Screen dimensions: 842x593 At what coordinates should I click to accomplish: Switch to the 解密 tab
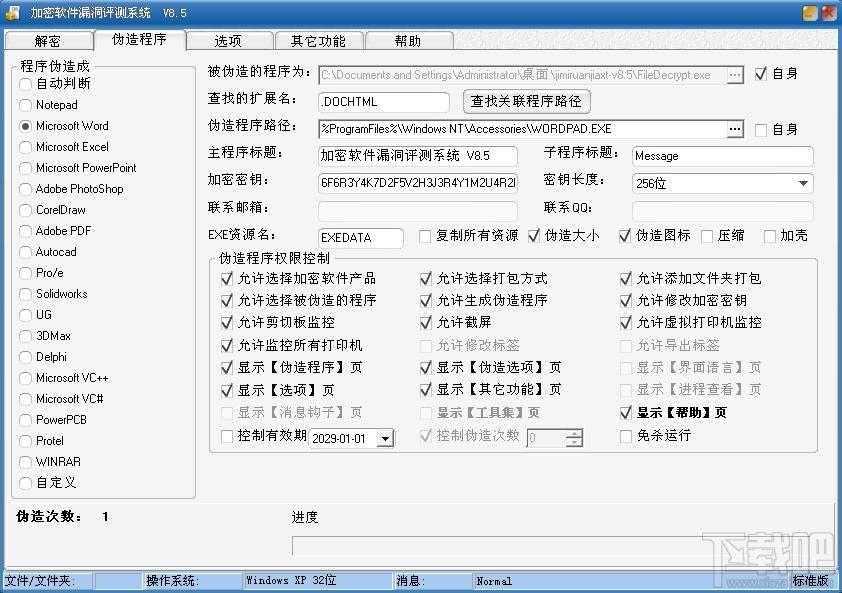click(x=48, y=41)
